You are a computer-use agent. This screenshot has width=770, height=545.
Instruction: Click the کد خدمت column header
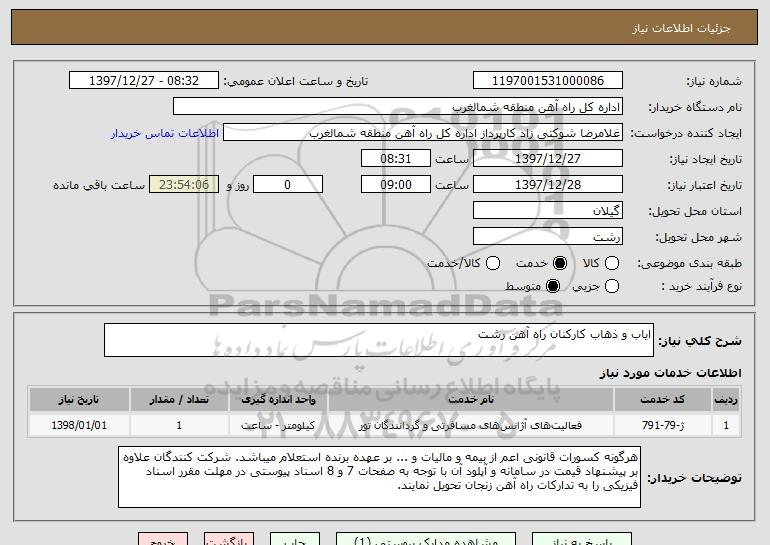point(662,400)
